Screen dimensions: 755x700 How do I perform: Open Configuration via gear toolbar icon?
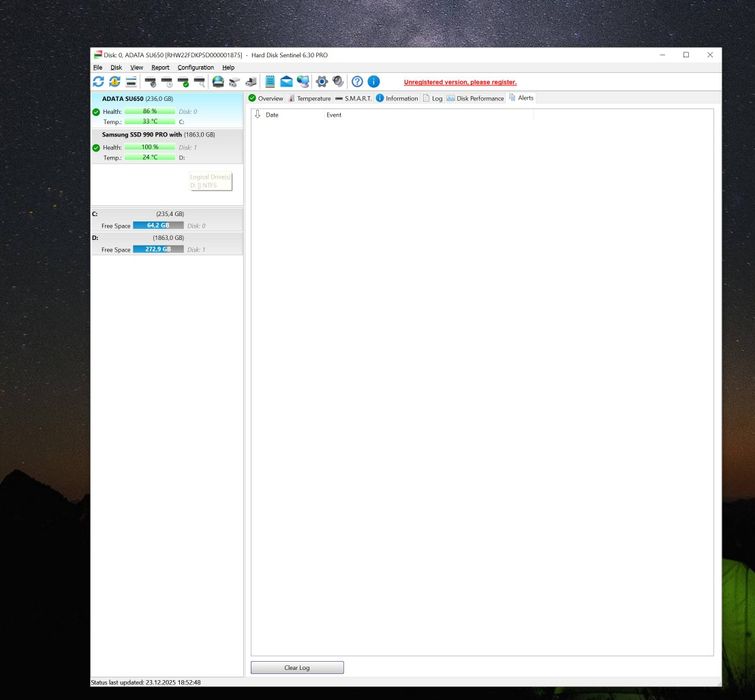click(322, 81)
